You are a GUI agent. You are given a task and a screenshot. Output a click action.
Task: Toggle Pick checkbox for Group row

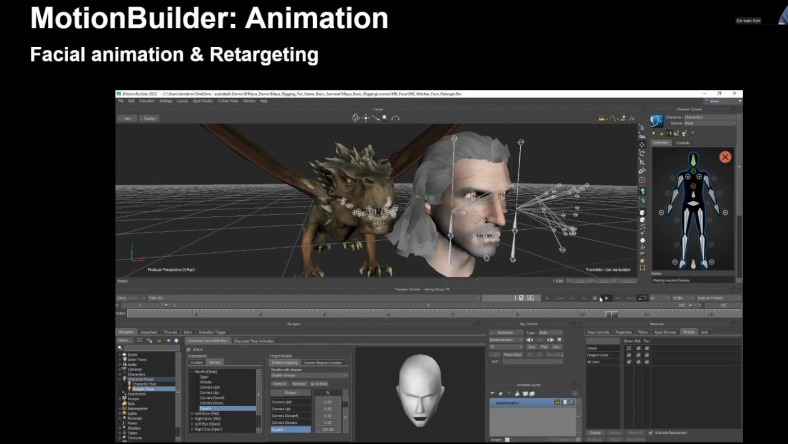[638, 348]
